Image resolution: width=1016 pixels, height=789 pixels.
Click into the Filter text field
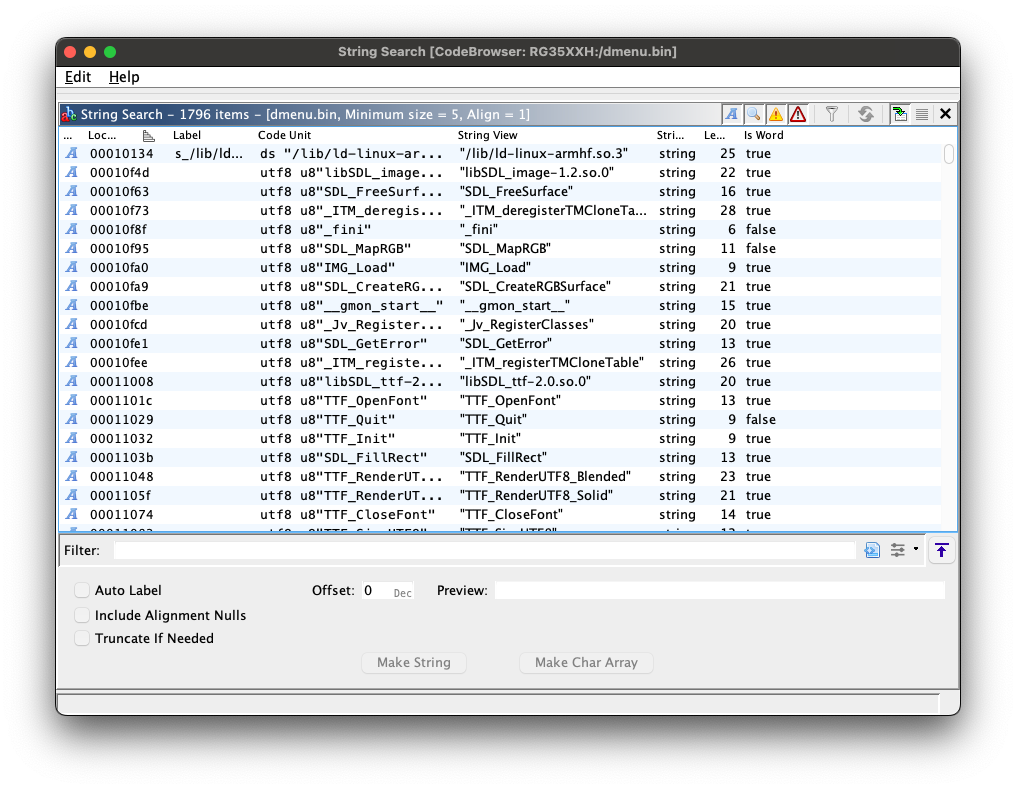(x=485, y=551)
